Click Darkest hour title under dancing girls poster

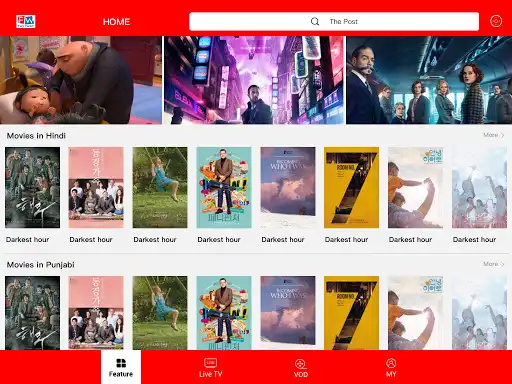click(475, 239)
